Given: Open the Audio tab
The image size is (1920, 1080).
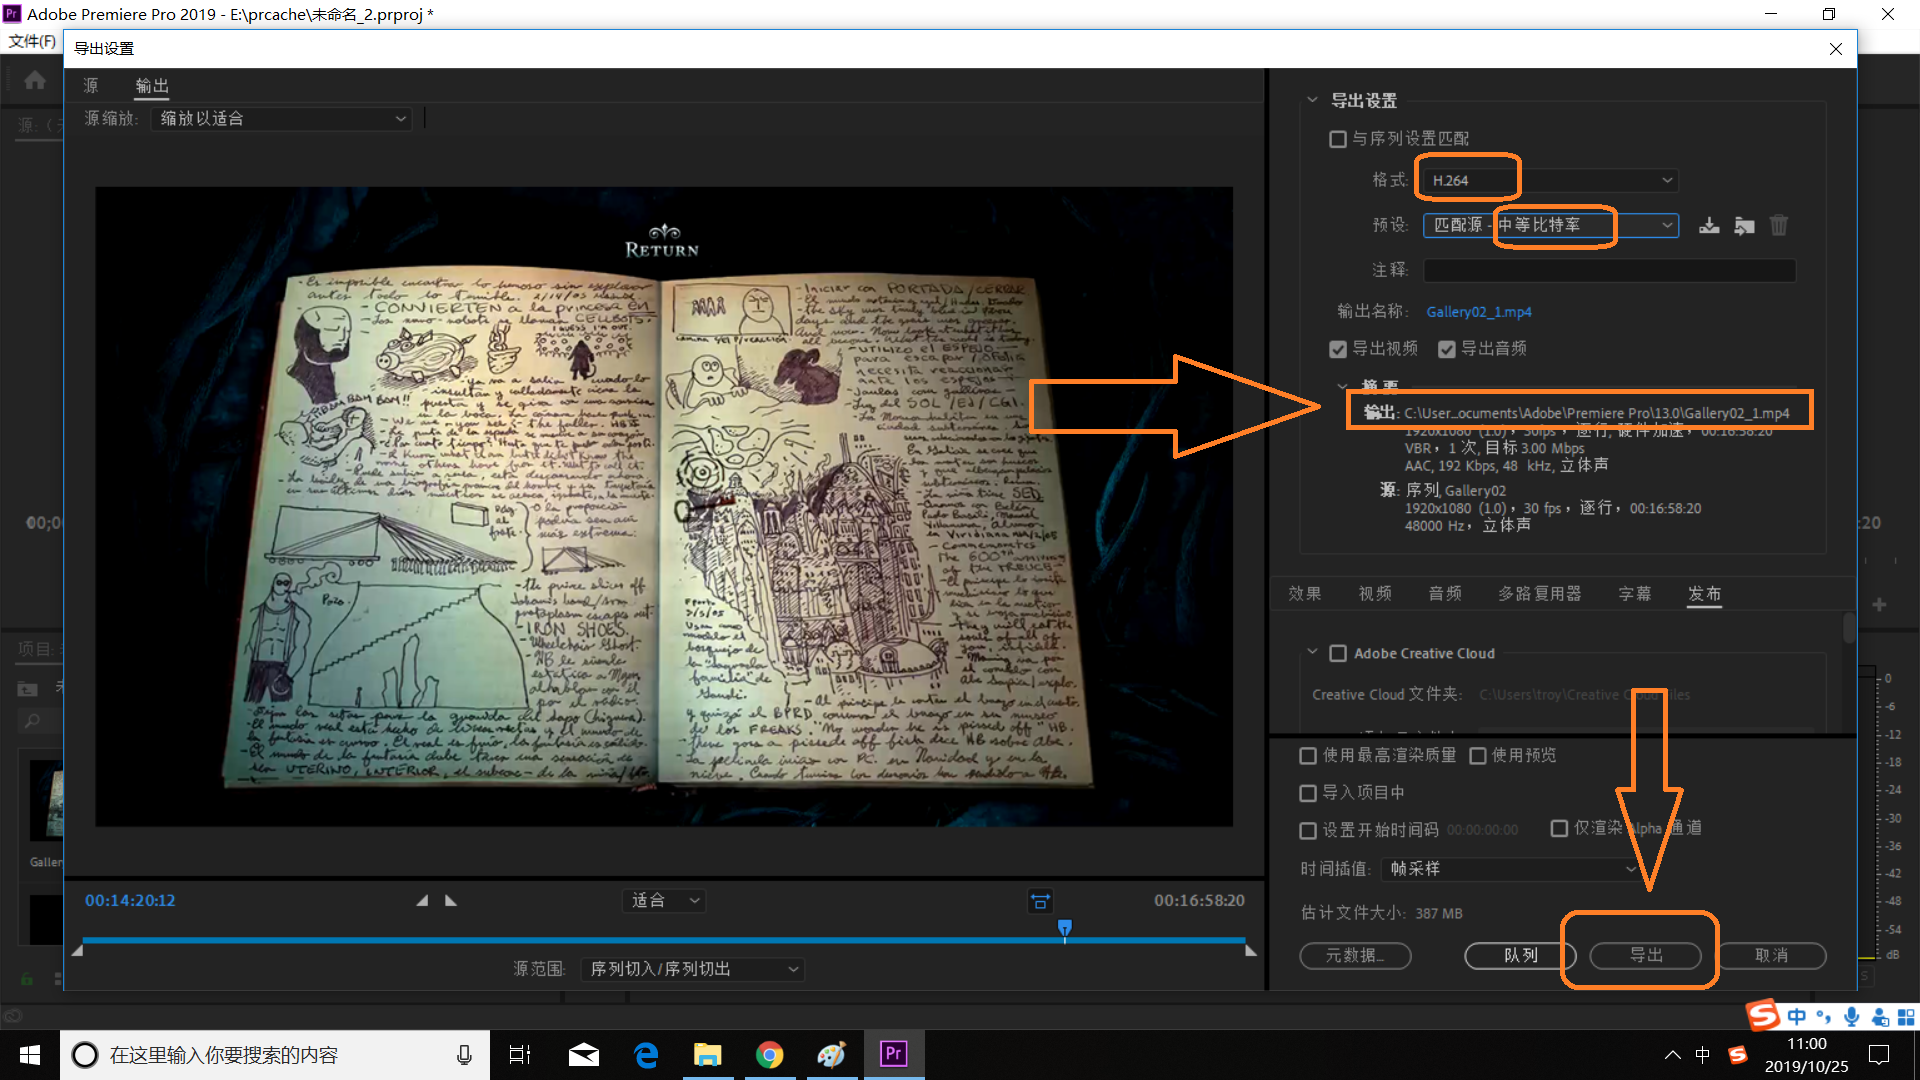Looking at the screenshot, I should tap(1445, 594).
